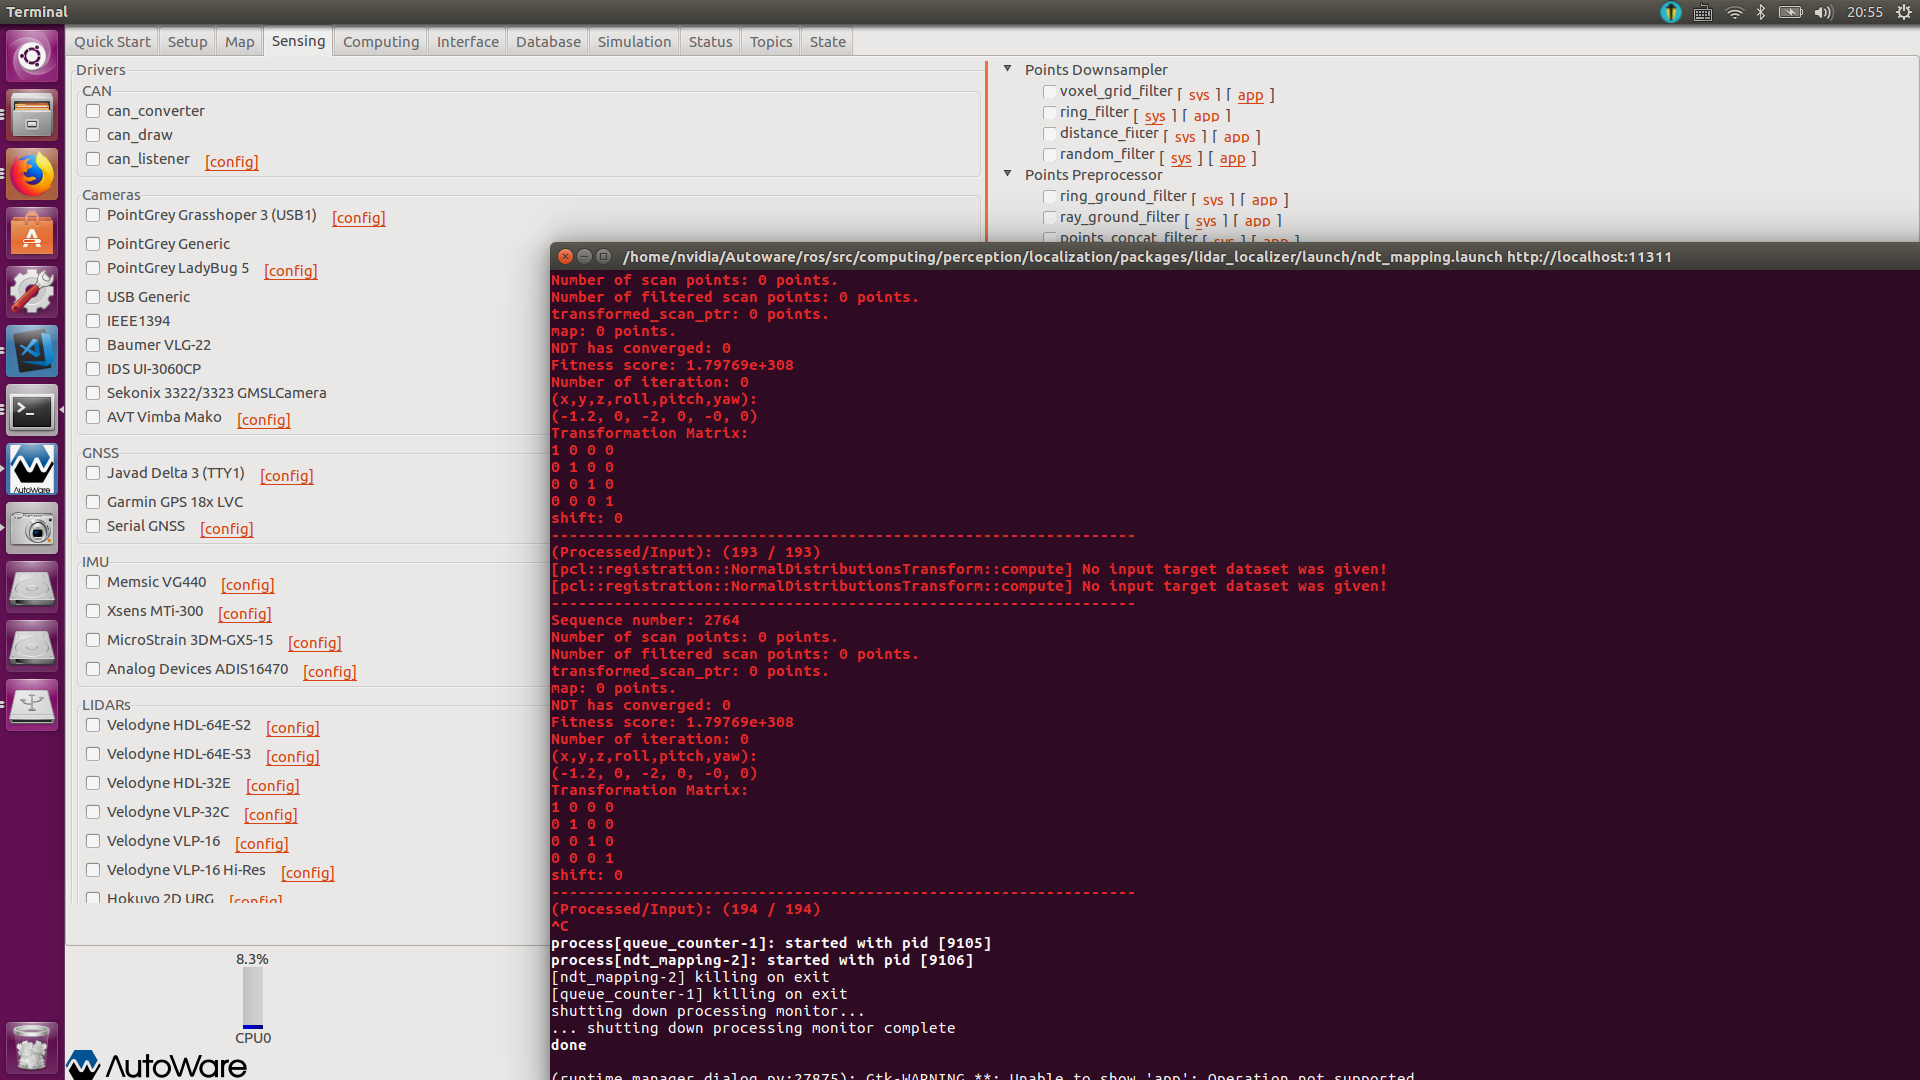Click the Autoware logo at bottom left
This screenshot has height=1080, width=1920.
[155, 1065]
